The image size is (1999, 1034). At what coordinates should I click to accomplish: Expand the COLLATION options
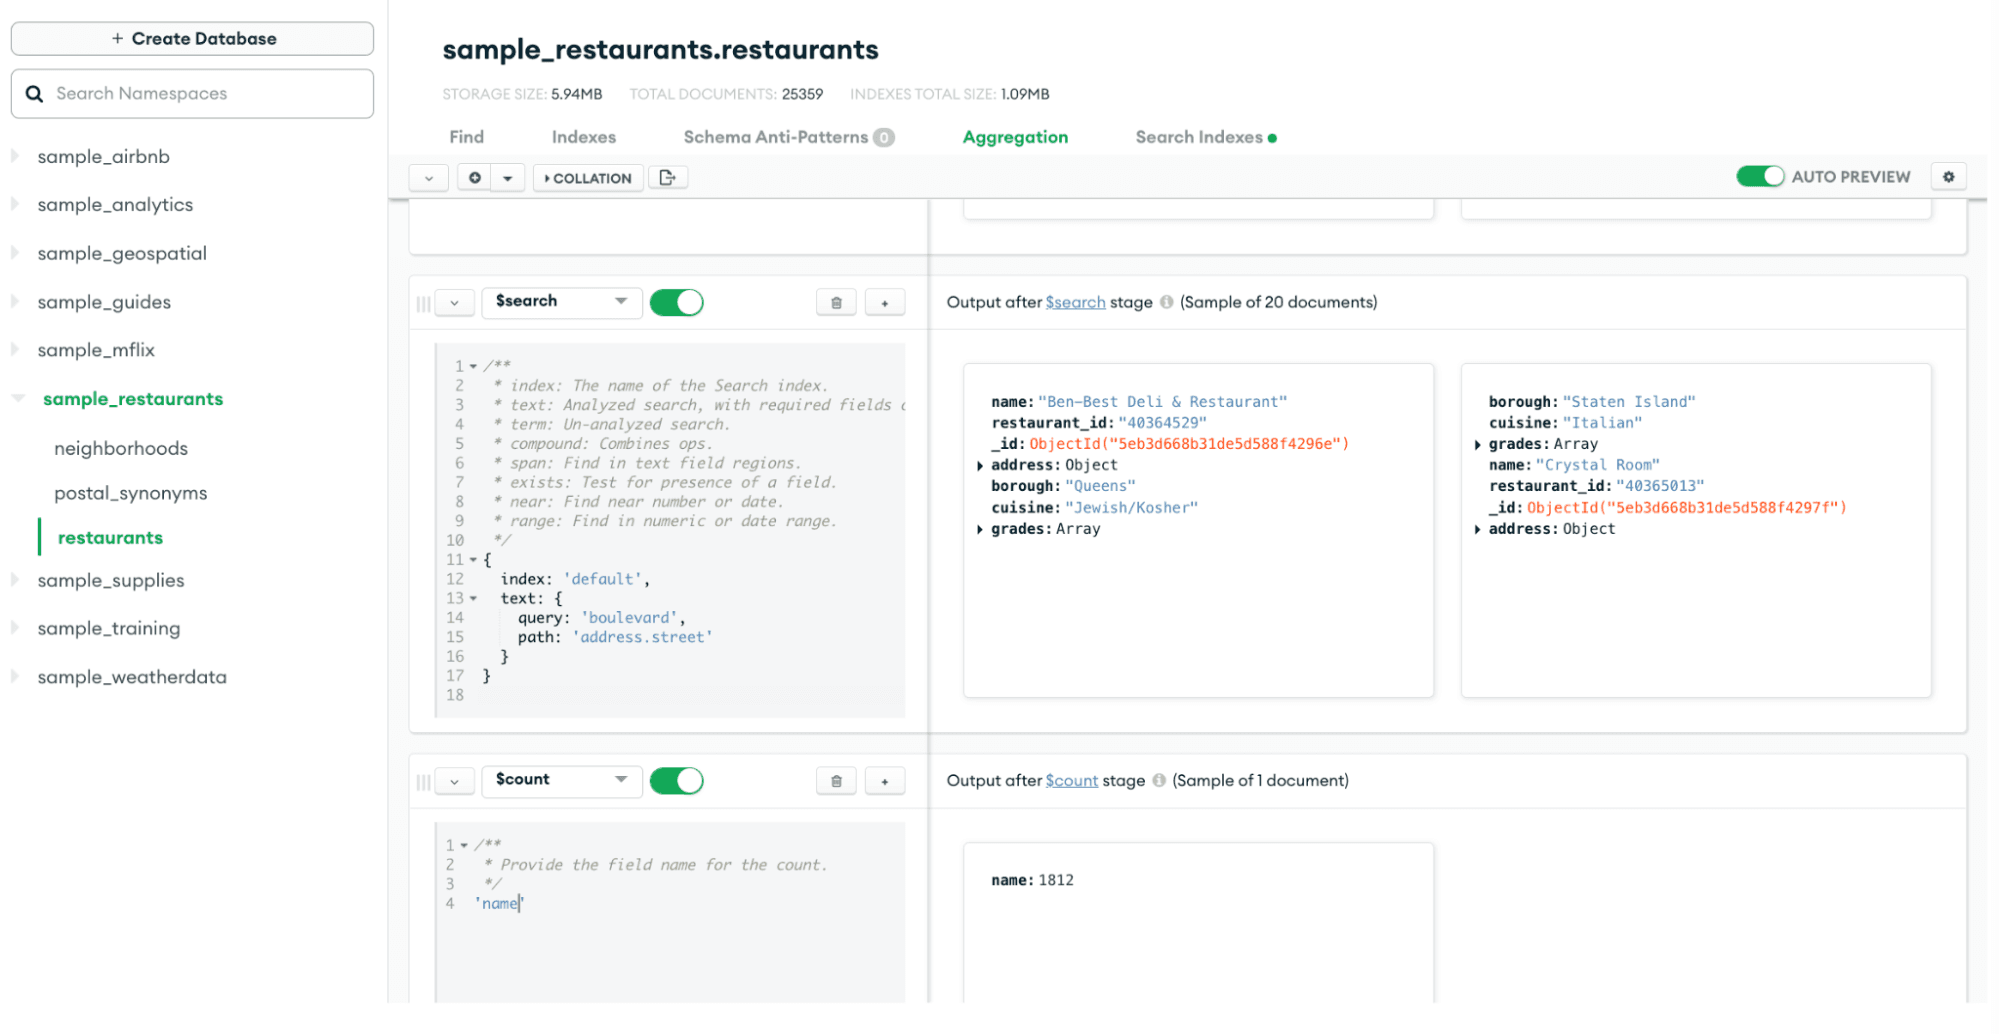pos(588,178)
